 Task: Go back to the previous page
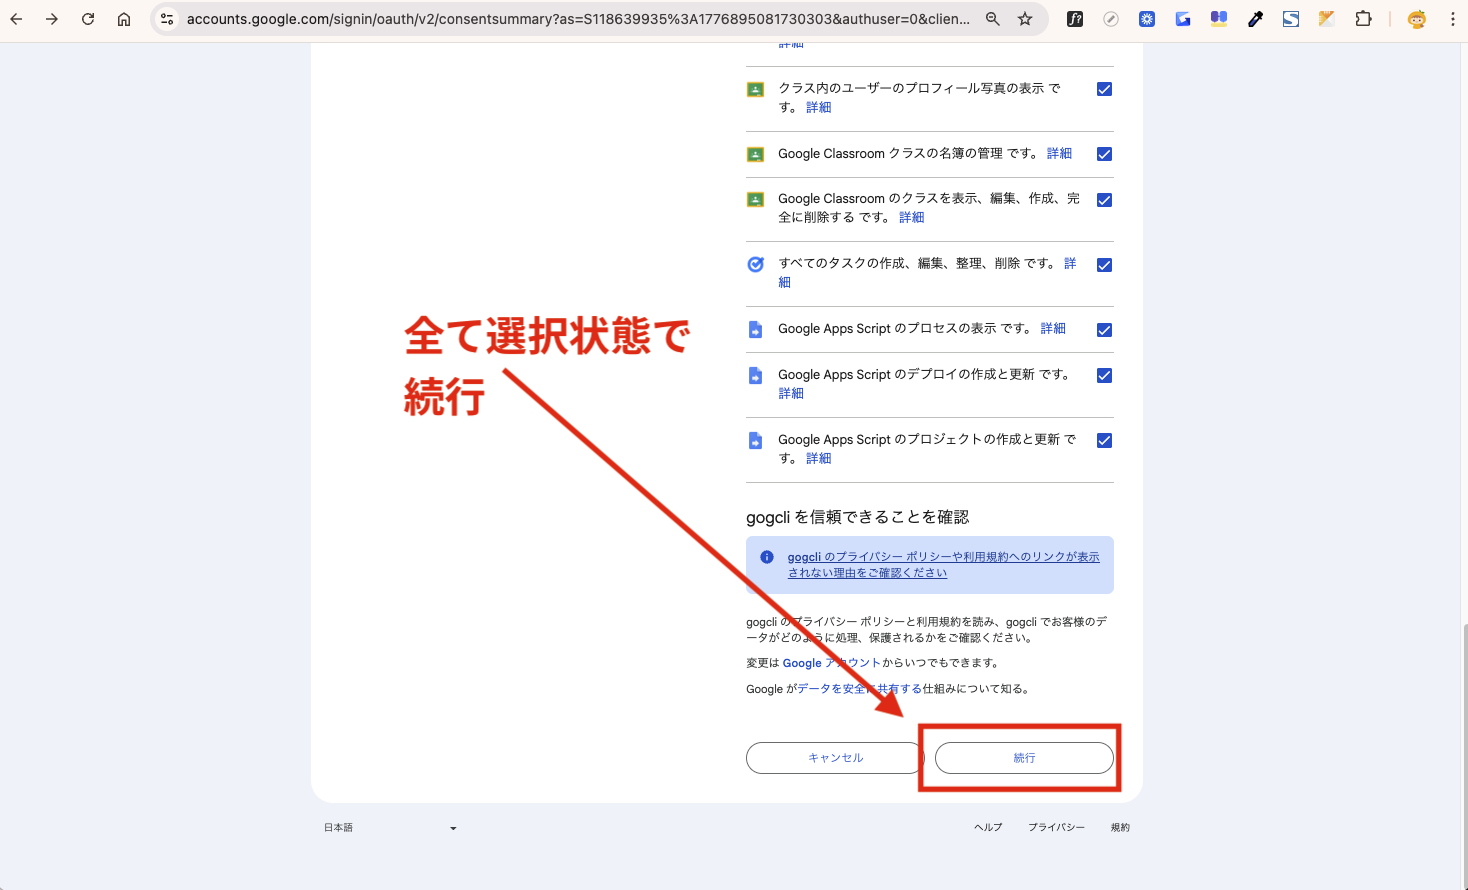click(16, 19)
